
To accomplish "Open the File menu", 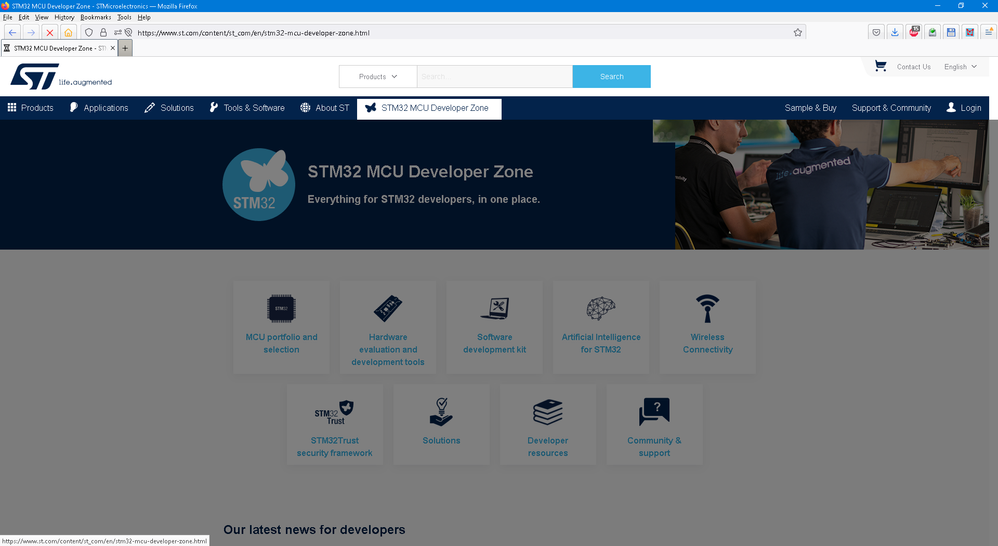I will point(8,17).
